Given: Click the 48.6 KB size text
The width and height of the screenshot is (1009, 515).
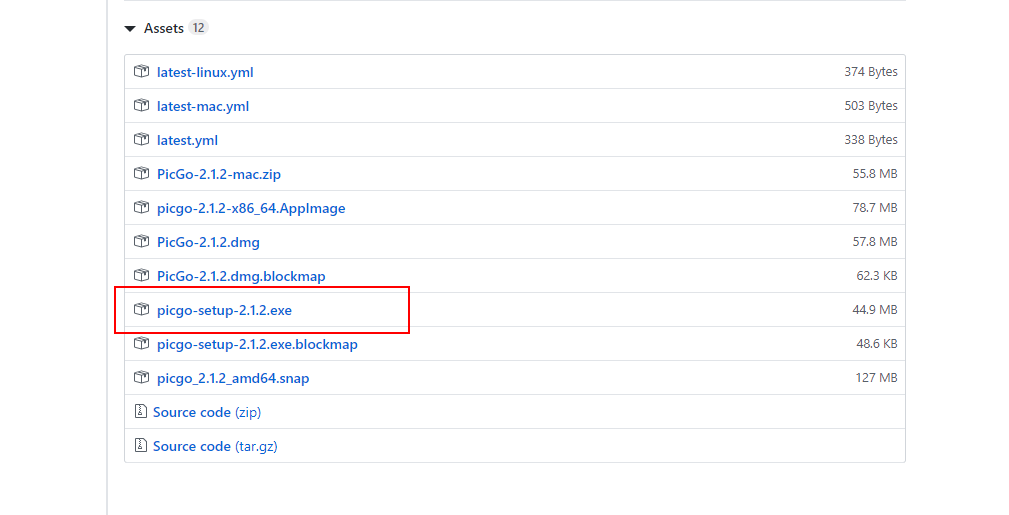Looking at the screenshot, I should pyautogui.click(x=876, y=344).
